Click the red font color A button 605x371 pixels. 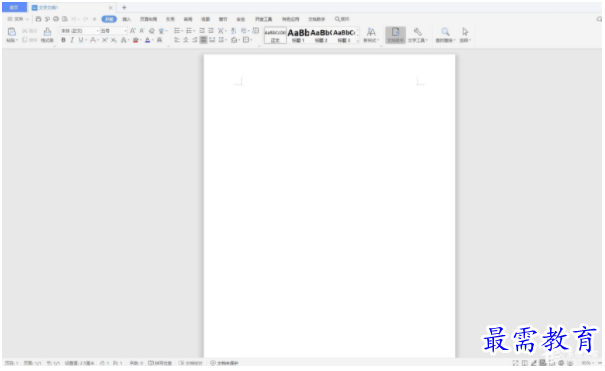pyautogui.click(x=93, y=40)
